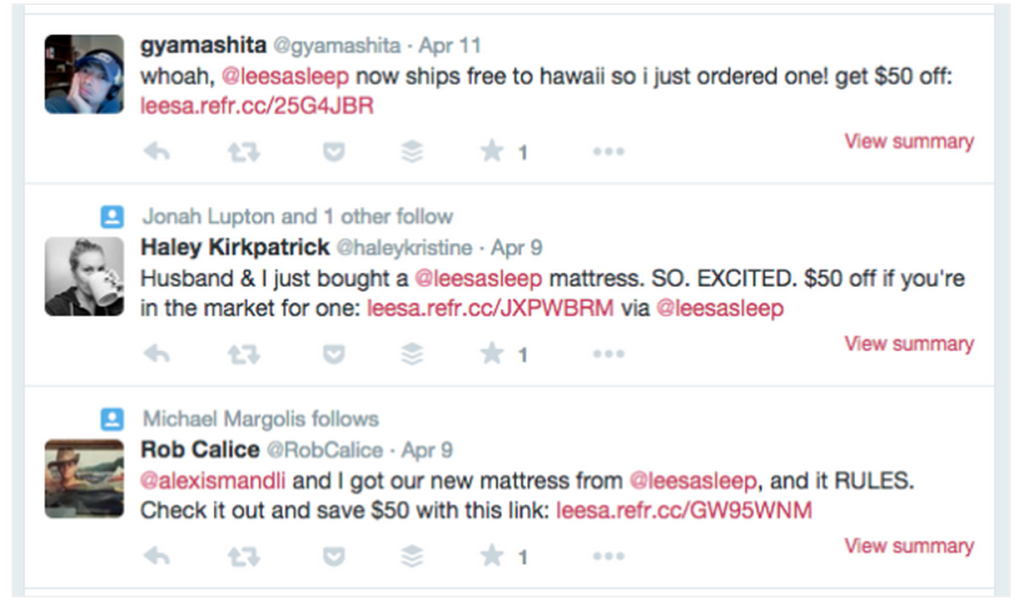Click the @alexismandli mention
This screenshot has height=609, width=1024.
pyautogui.click(x=213, y=481)
